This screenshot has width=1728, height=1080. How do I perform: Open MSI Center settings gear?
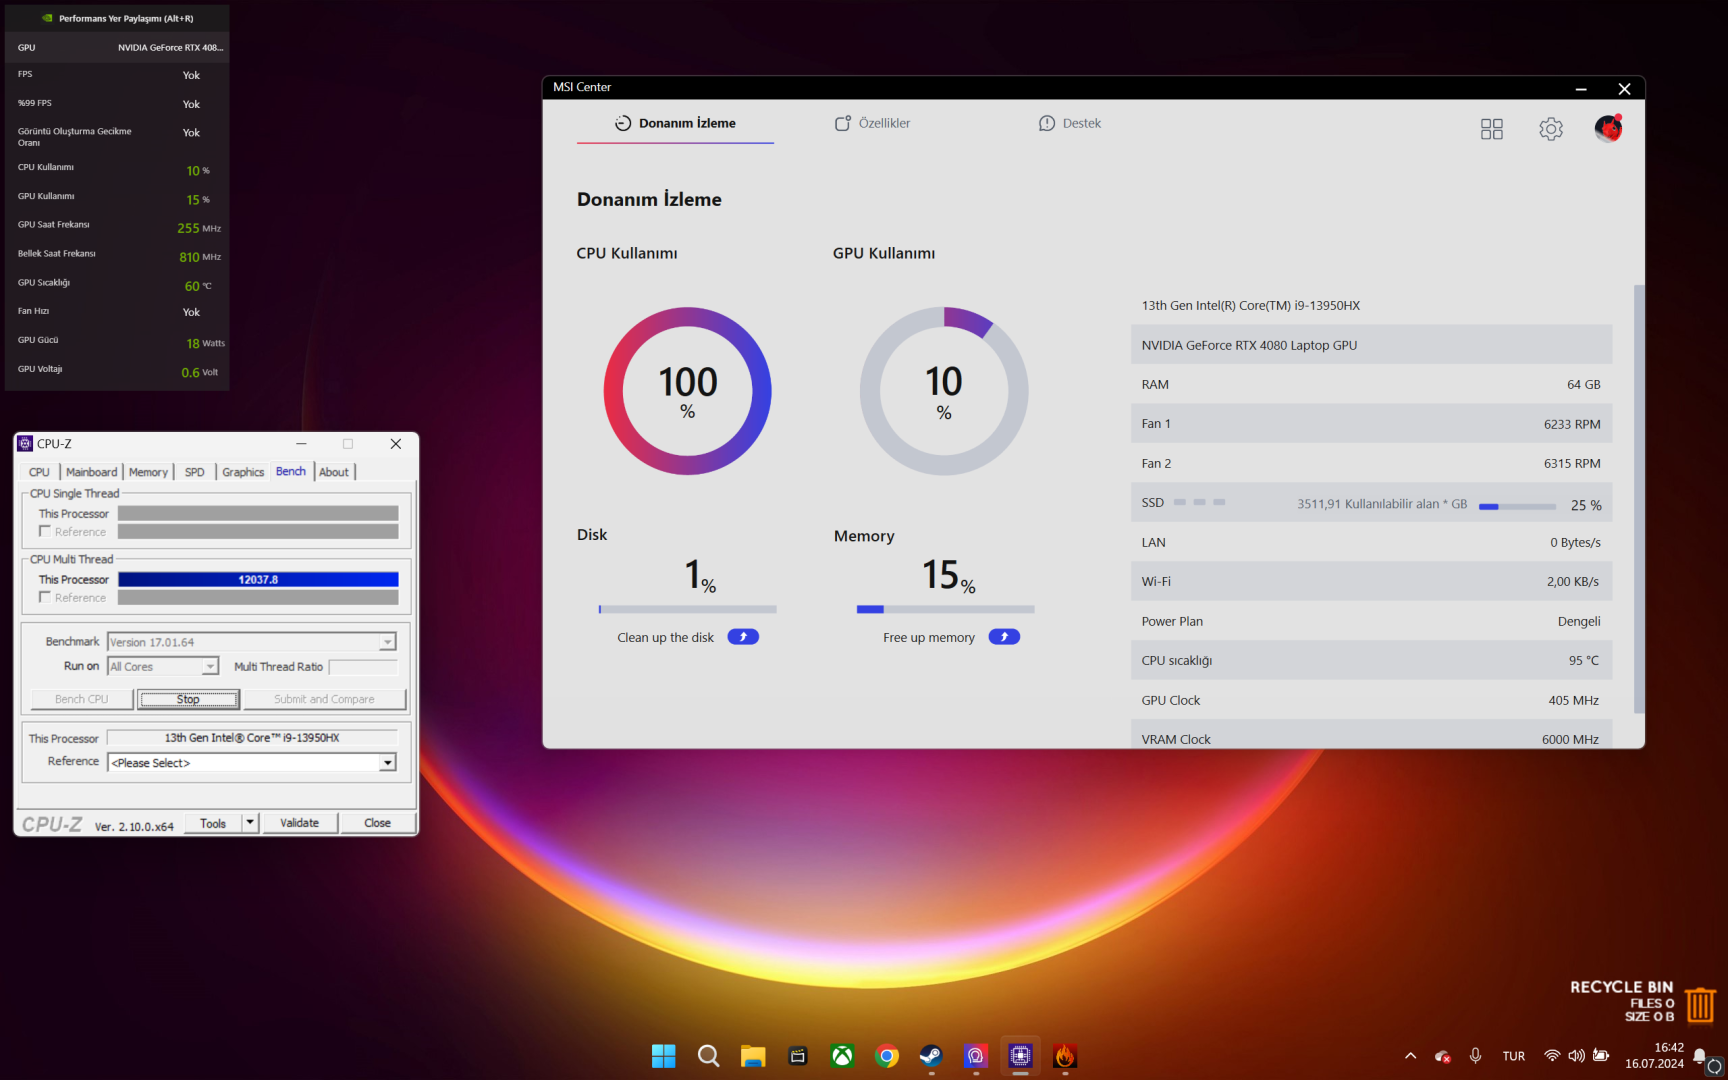pyautogui.click(x=1551, y=129)
